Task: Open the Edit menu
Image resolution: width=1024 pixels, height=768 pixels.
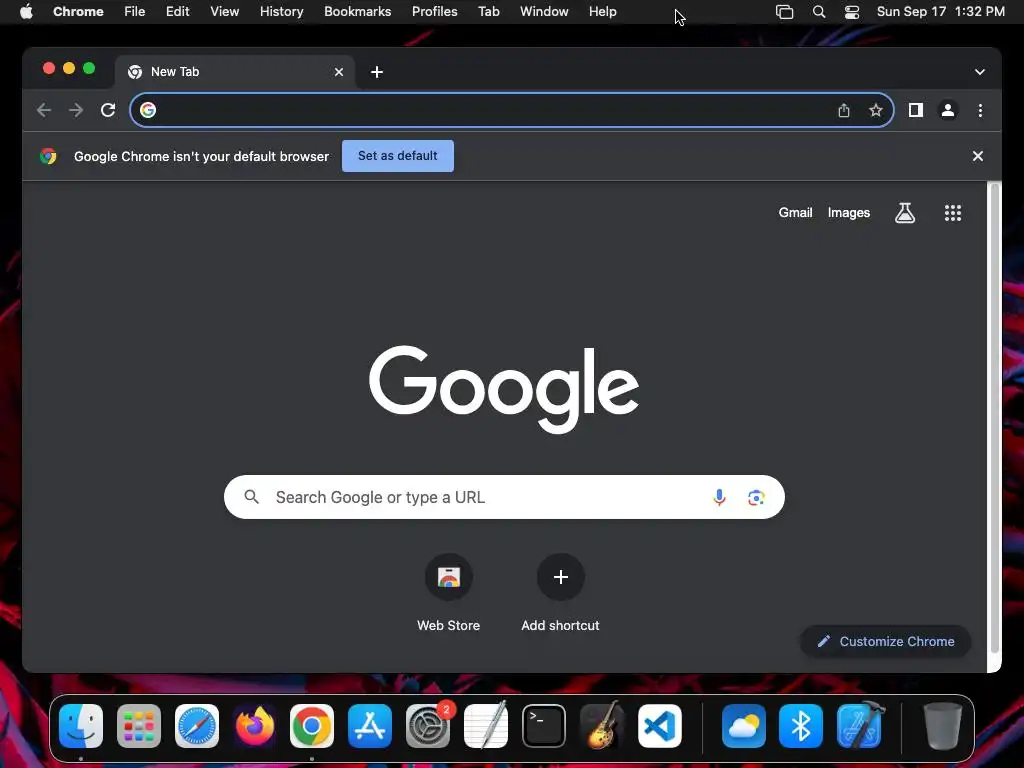Action: point(178,12)
